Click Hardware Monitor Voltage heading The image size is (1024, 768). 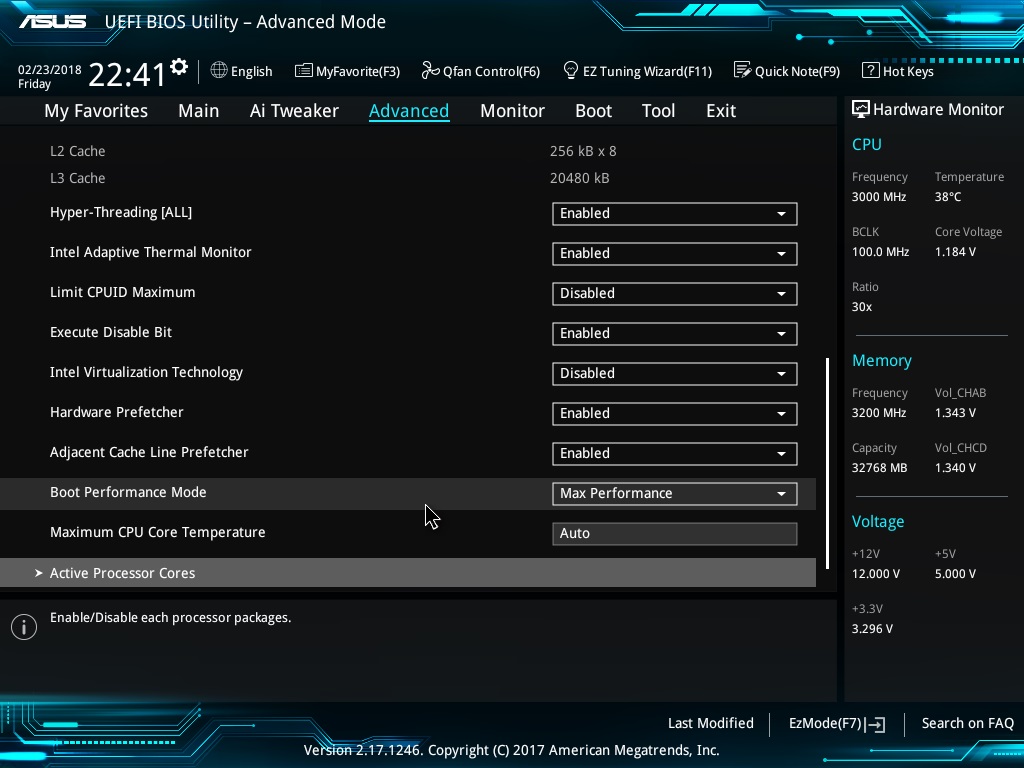point(878,522)
